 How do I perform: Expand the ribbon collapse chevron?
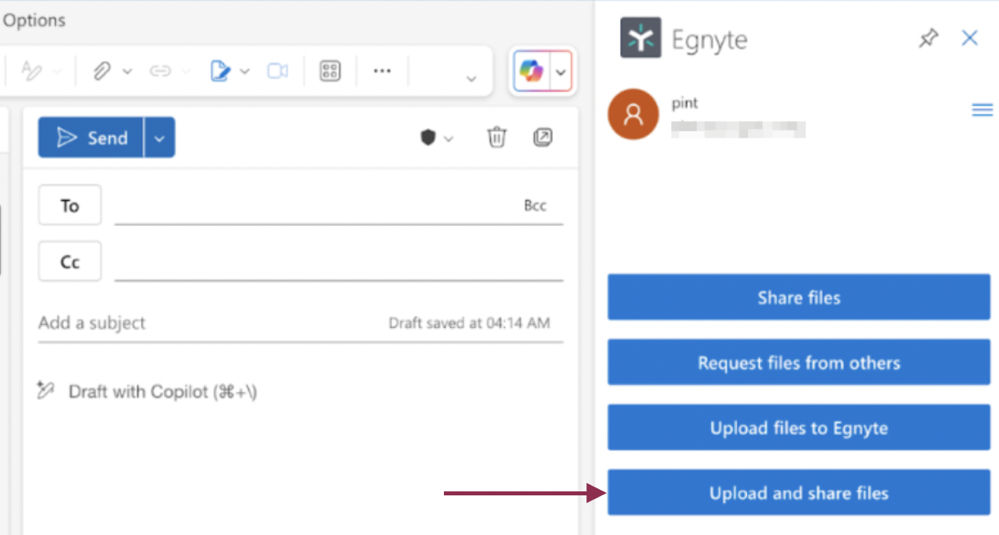tap(471, 79)
